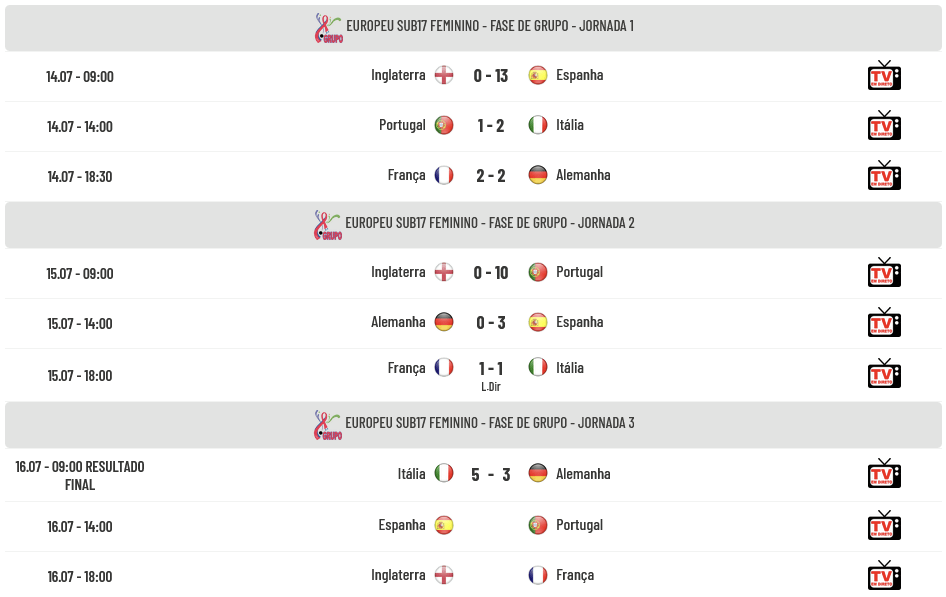Click Jornada 3 group logo icon
946x597 pixels.
click(x=328, y=425)
